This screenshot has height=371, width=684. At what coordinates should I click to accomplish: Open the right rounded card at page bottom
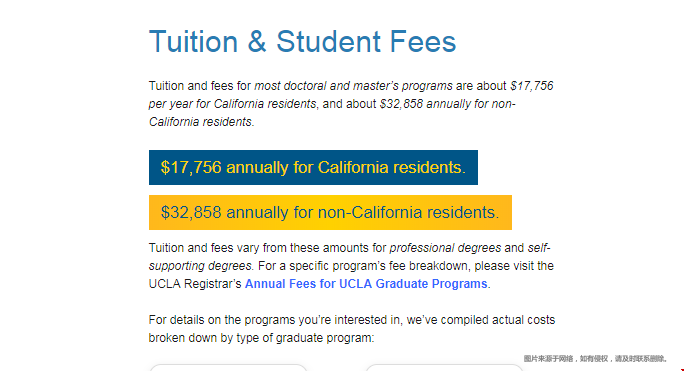coord(444,368)
